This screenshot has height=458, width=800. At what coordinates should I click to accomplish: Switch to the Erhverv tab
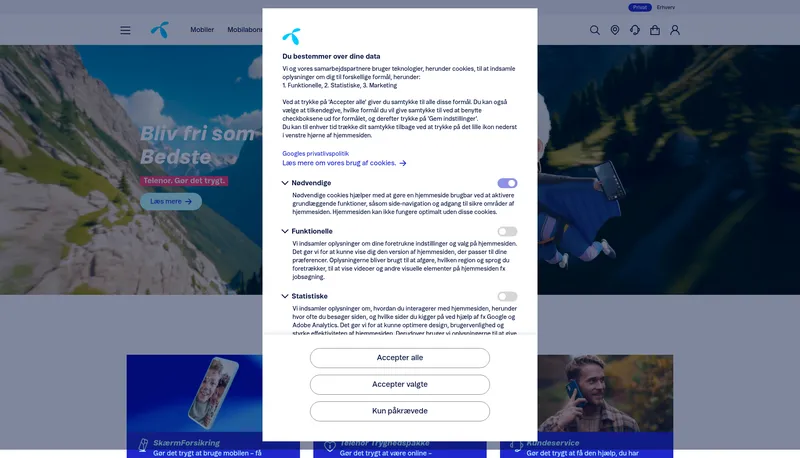pyautogui.click(x=665, y=7)
